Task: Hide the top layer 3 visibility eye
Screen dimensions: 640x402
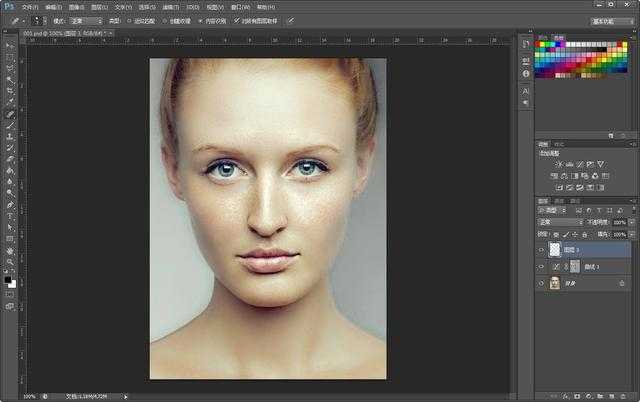Action: pyautogui.click(x=541, y=250)
